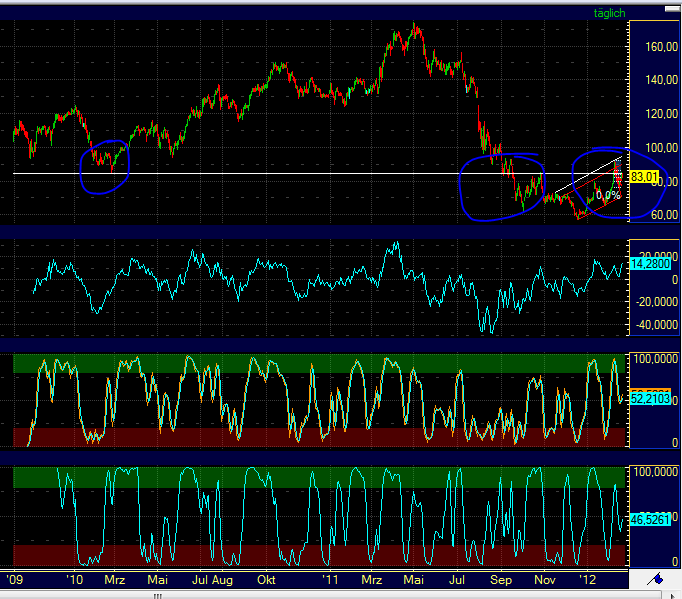Click the Nov date axis label
Screen dimensions: 682x599
pos(545,580)
